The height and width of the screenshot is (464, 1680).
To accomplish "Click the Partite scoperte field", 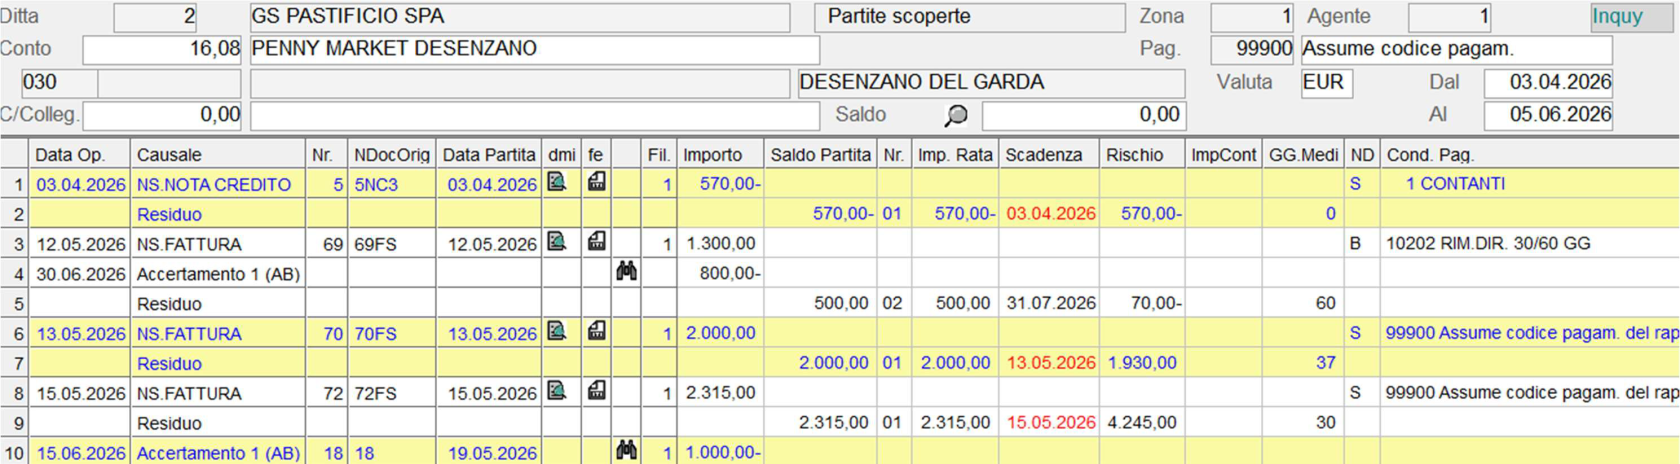I will point(969,17).
